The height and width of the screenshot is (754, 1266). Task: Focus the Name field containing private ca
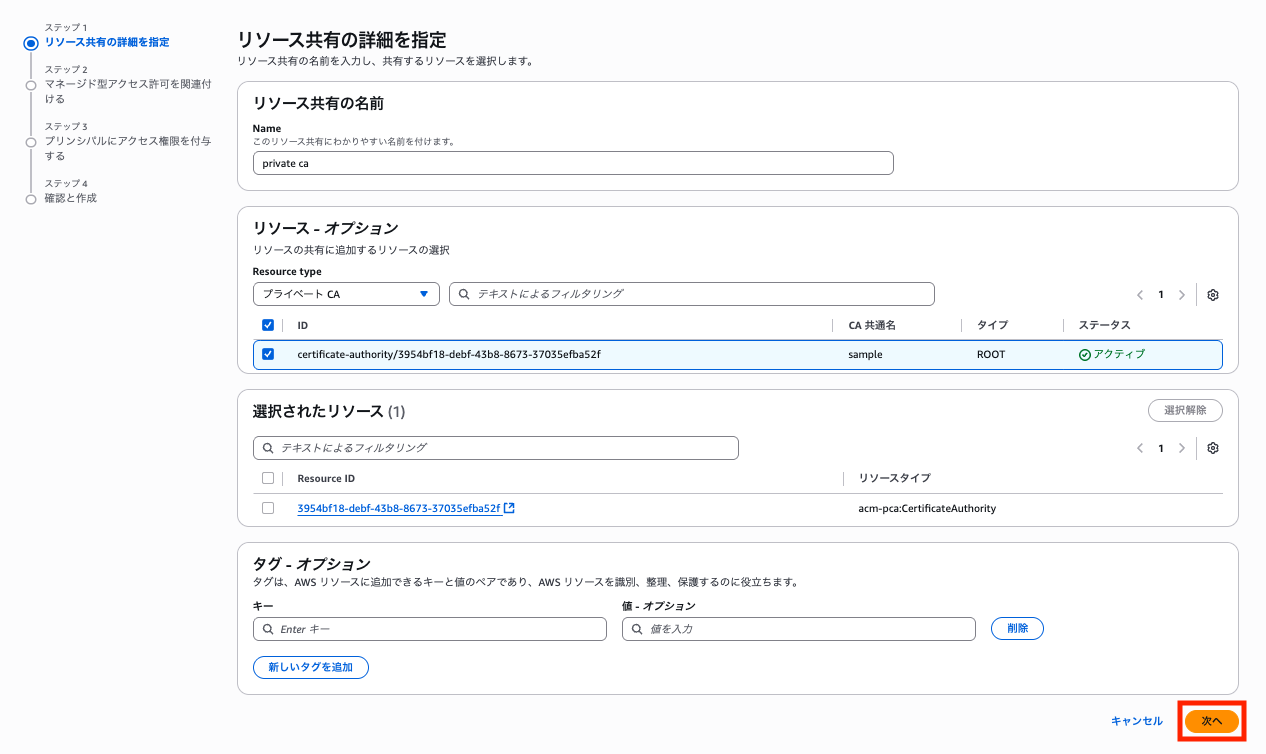[573, 163]
